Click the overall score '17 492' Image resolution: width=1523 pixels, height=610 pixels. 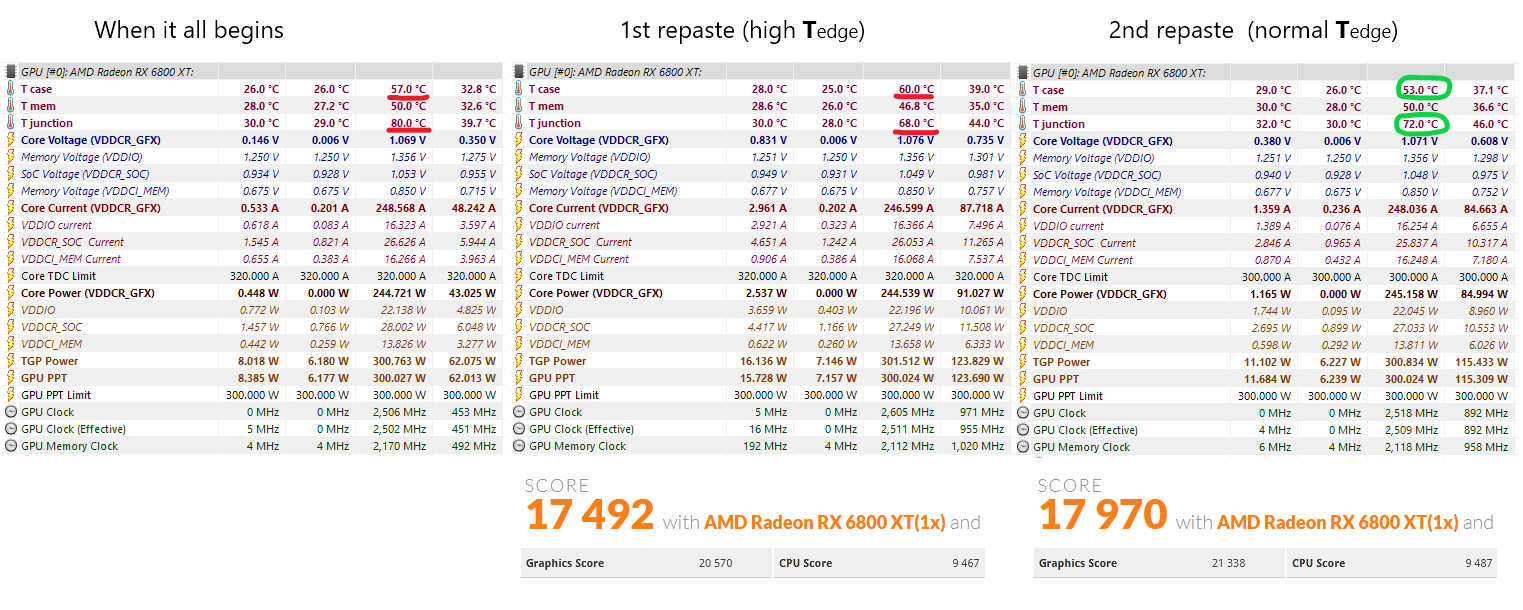click(589, 516)
